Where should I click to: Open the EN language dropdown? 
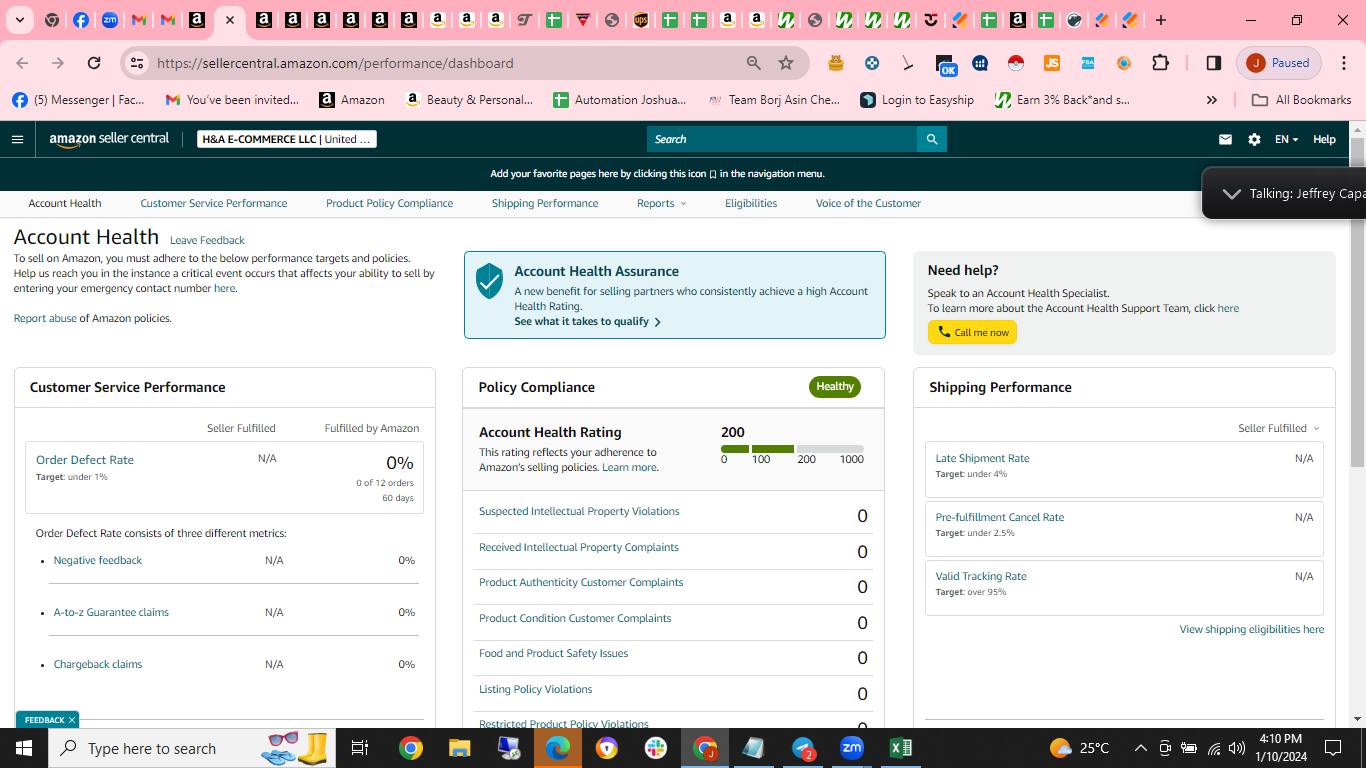[1286, 139]
